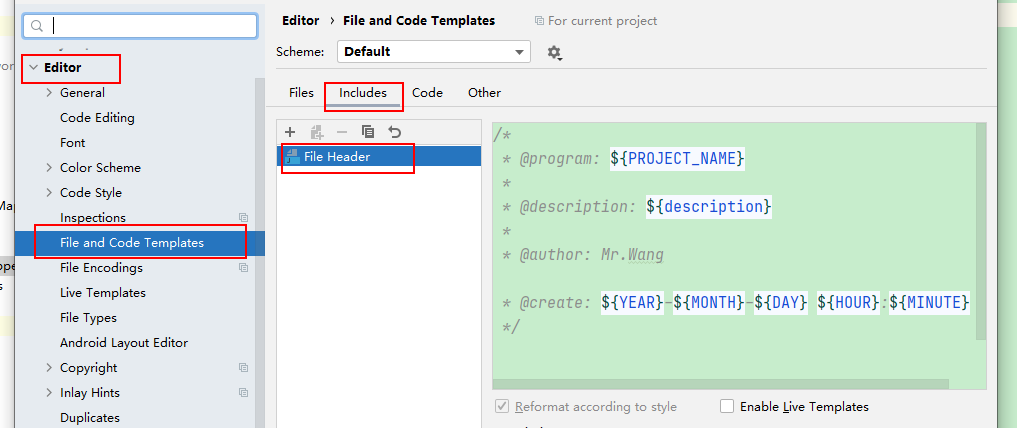Click the File Header template icon
The height and width of the screenshot is (428, 1017).
292,157
